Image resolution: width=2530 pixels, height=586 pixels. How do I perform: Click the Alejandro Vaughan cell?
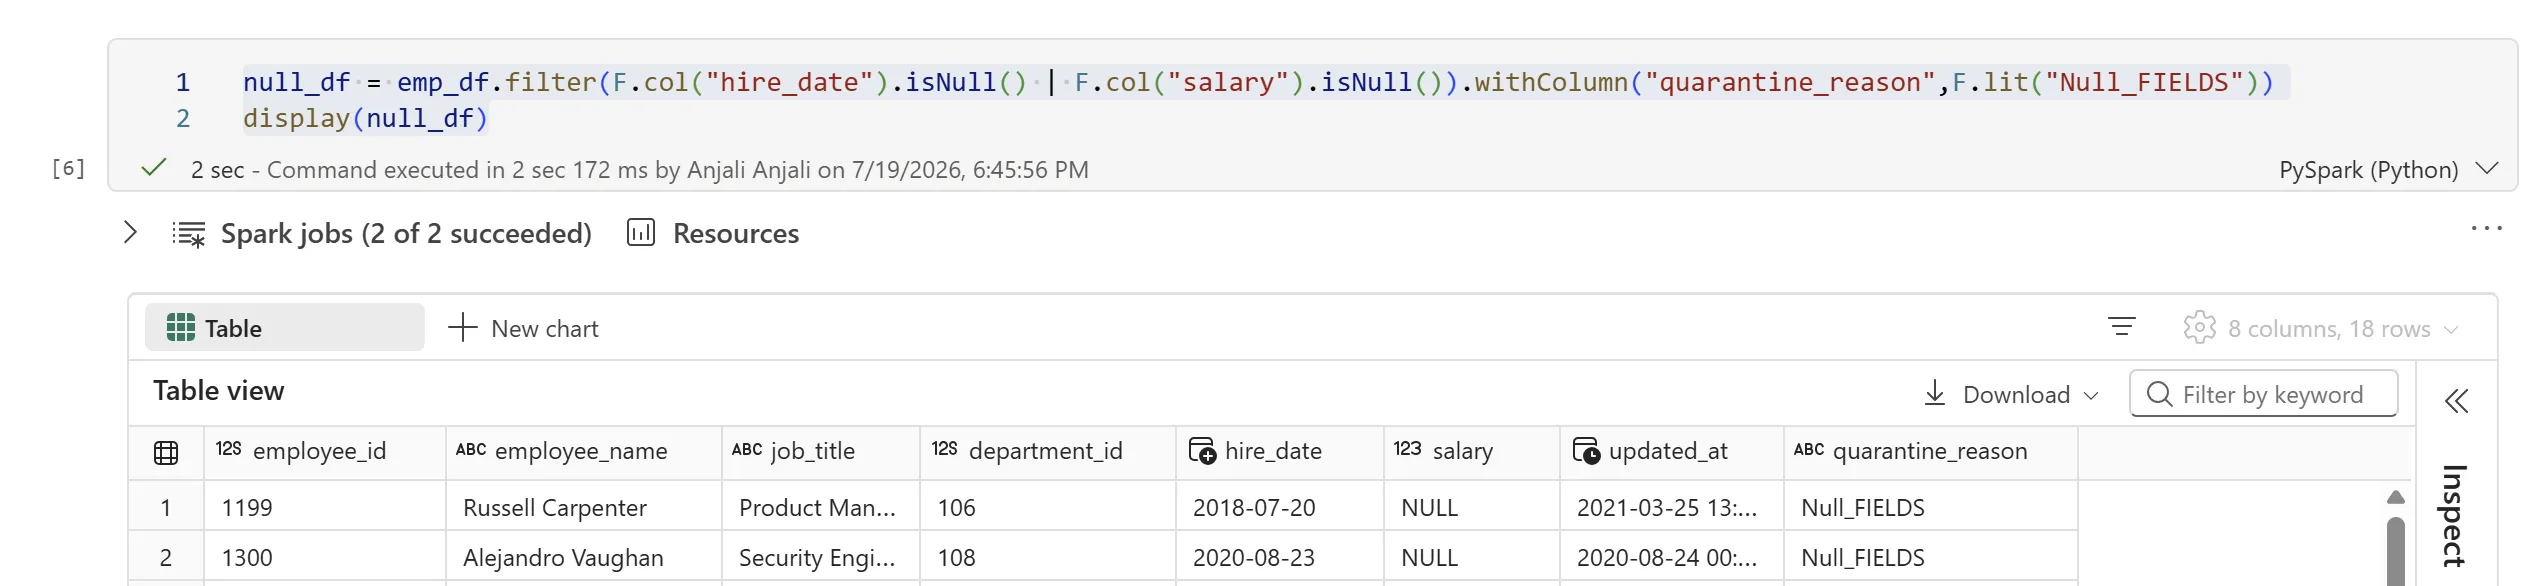584,557
